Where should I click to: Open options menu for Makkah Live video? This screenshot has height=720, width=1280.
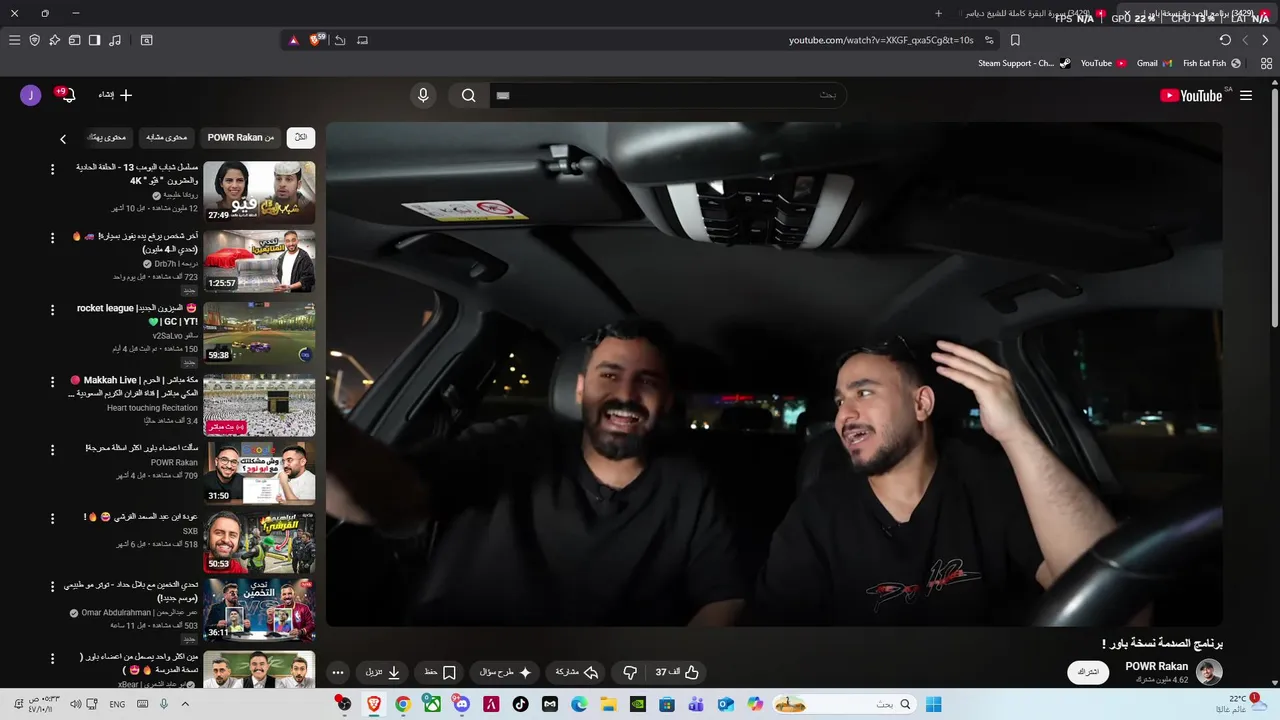click(x=53, y=382)
